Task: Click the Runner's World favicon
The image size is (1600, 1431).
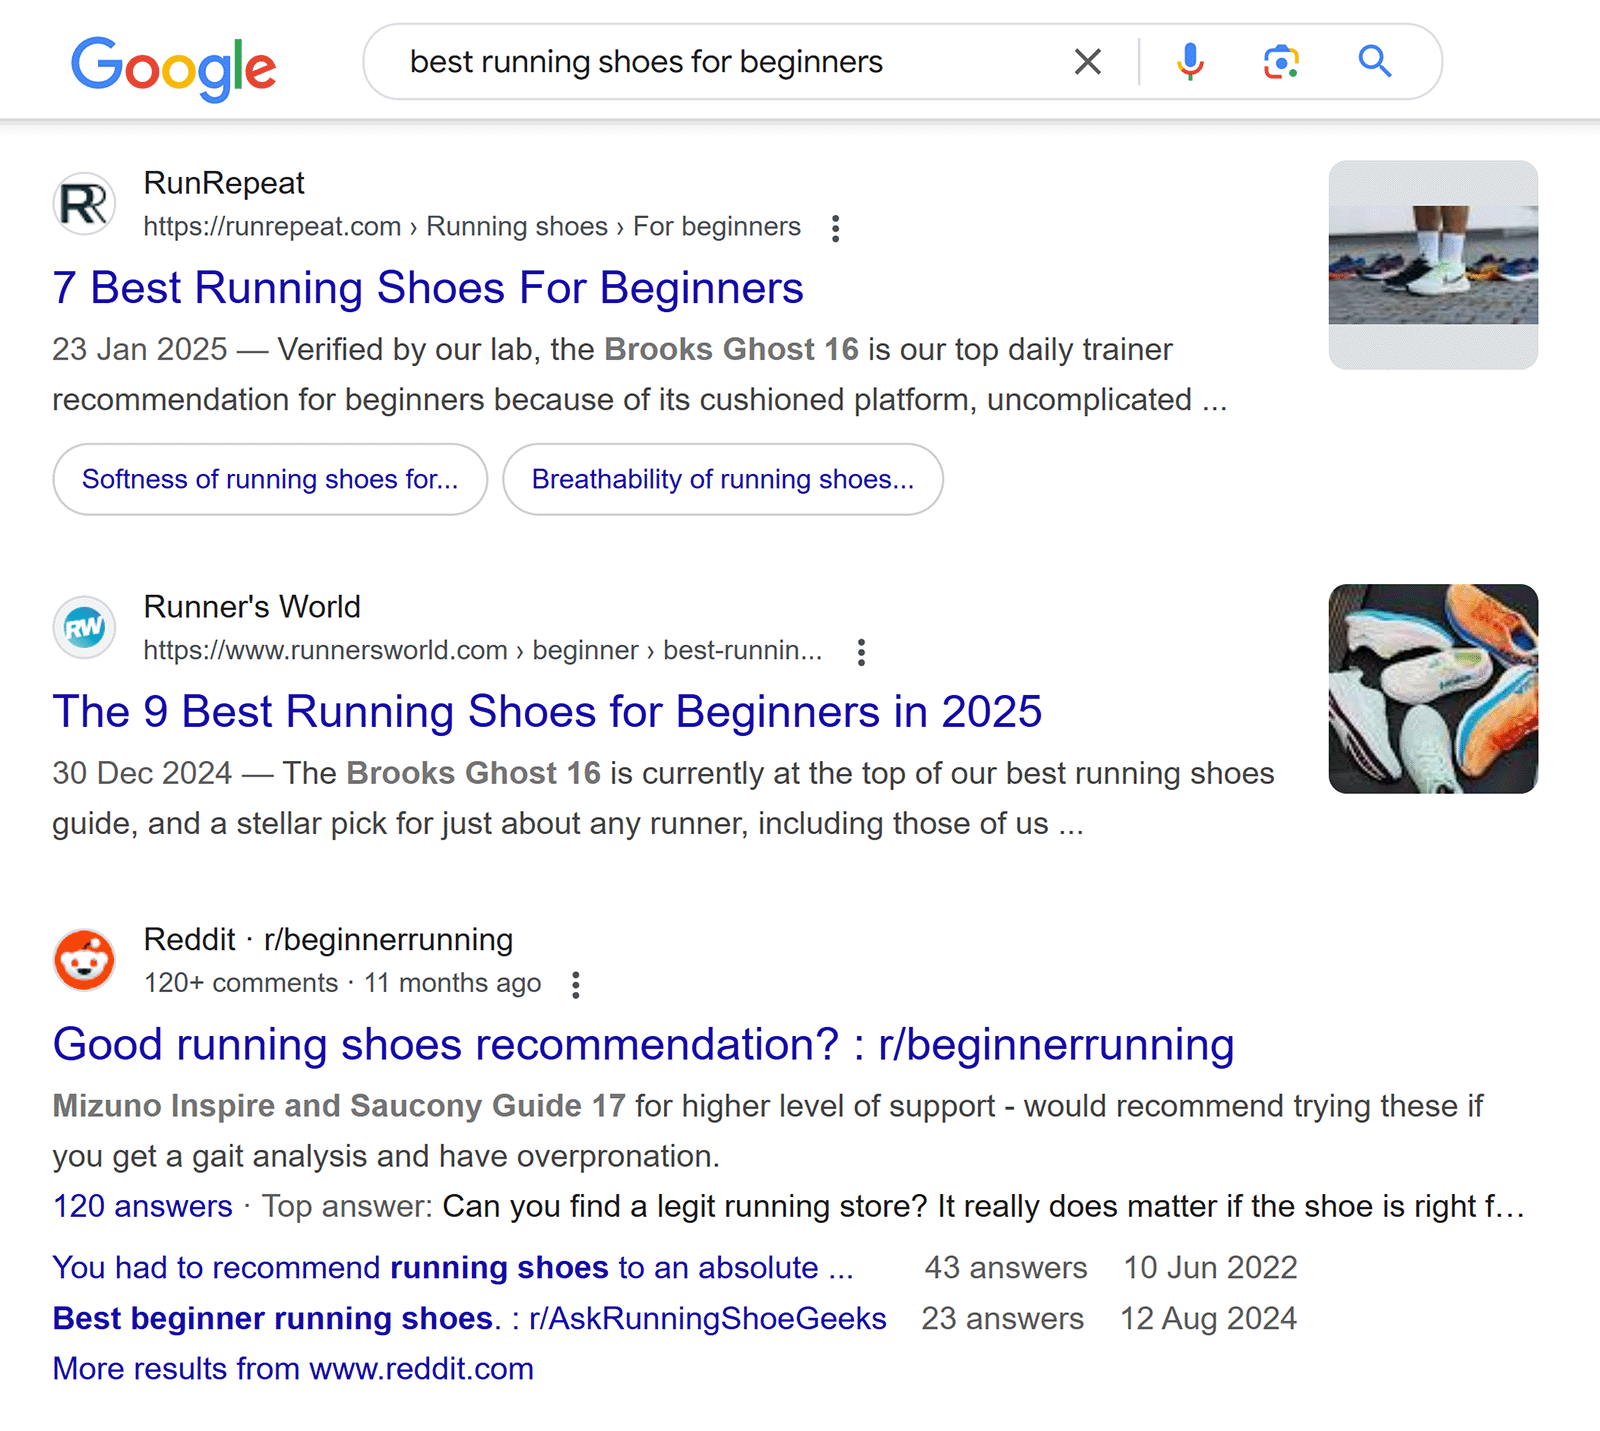Action: (85, 627)
